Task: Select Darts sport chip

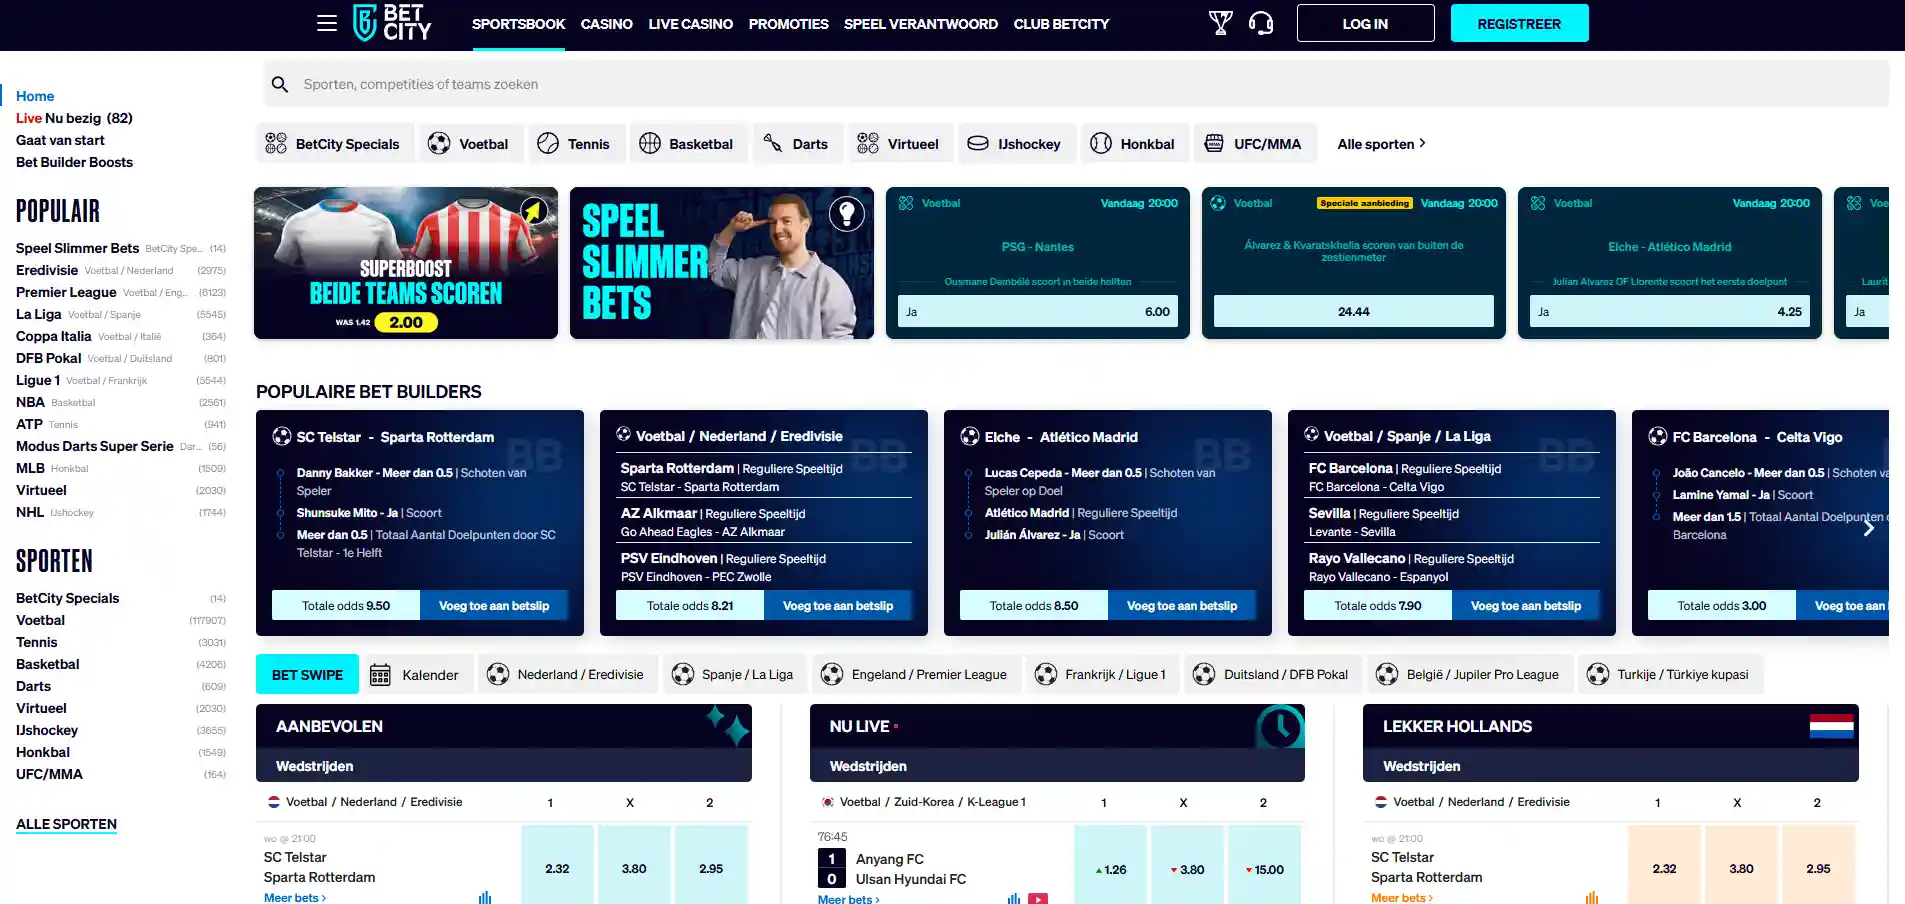Action: 797,144
